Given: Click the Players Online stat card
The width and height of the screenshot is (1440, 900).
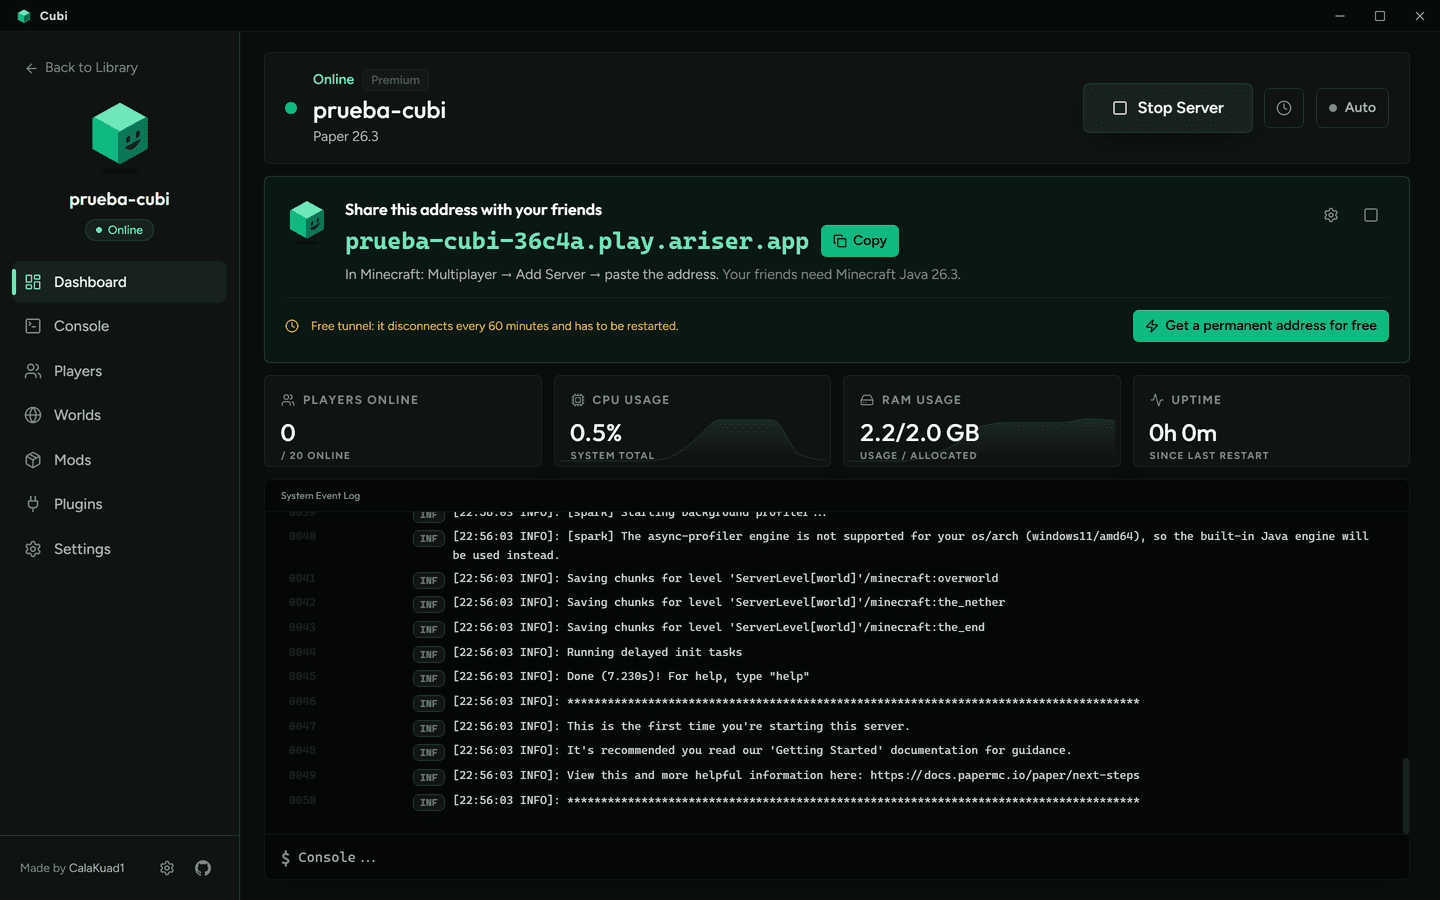Looking at the screenshot, I should (403, 421).
